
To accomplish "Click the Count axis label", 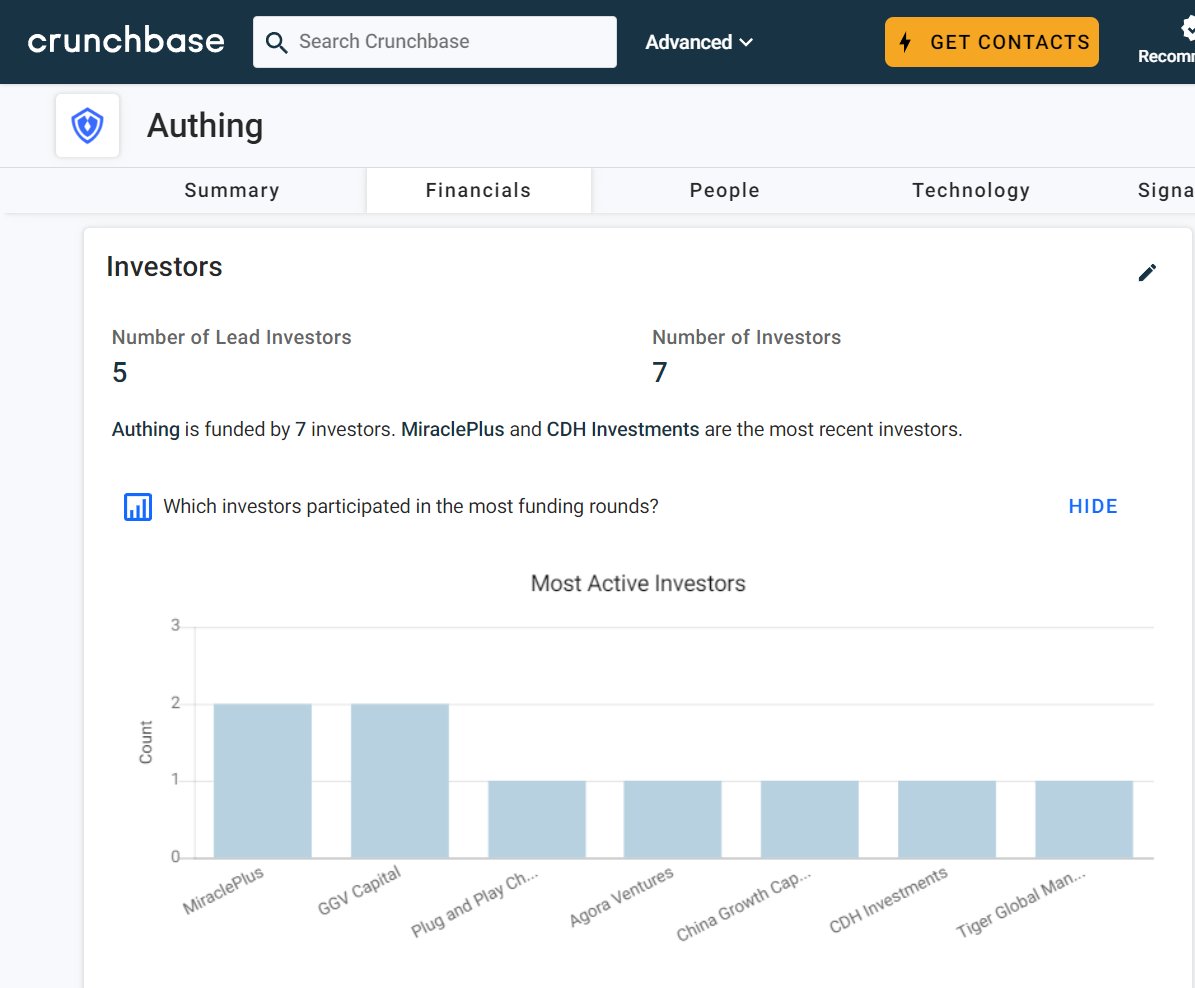I will [x=146, y=742].
